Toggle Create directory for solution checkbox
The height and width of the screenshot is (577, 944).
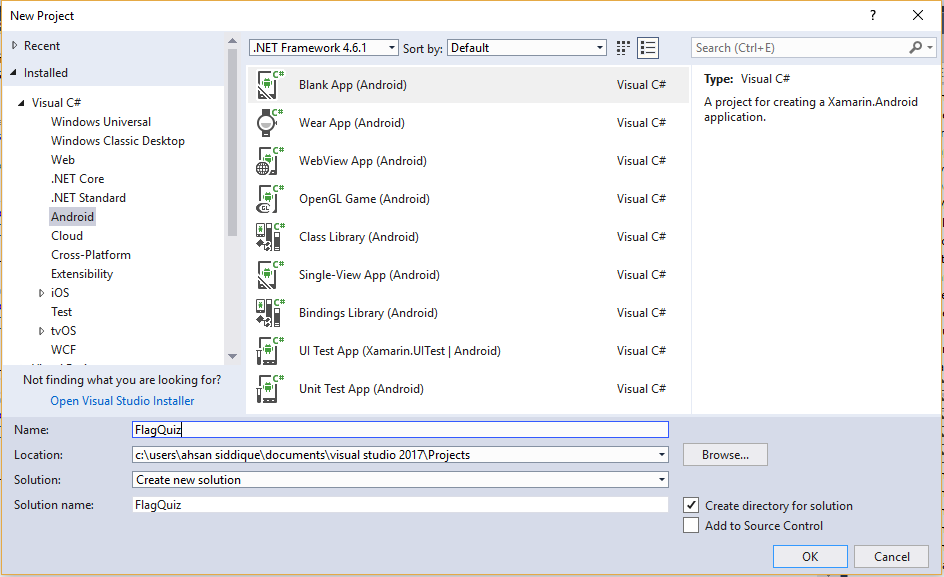coord(691,505)
